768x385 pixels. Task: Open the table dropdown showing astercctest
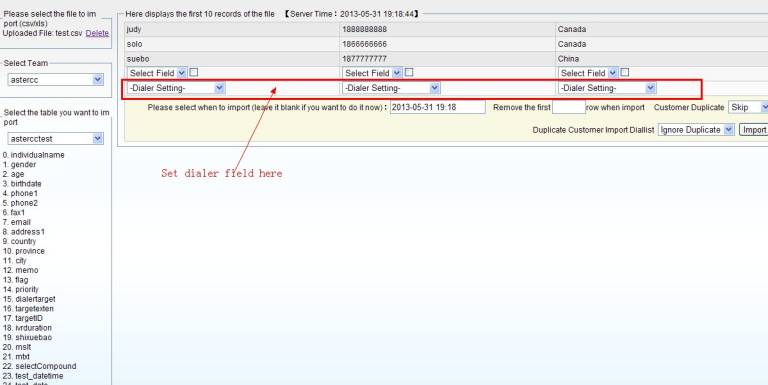click(55, 139)
